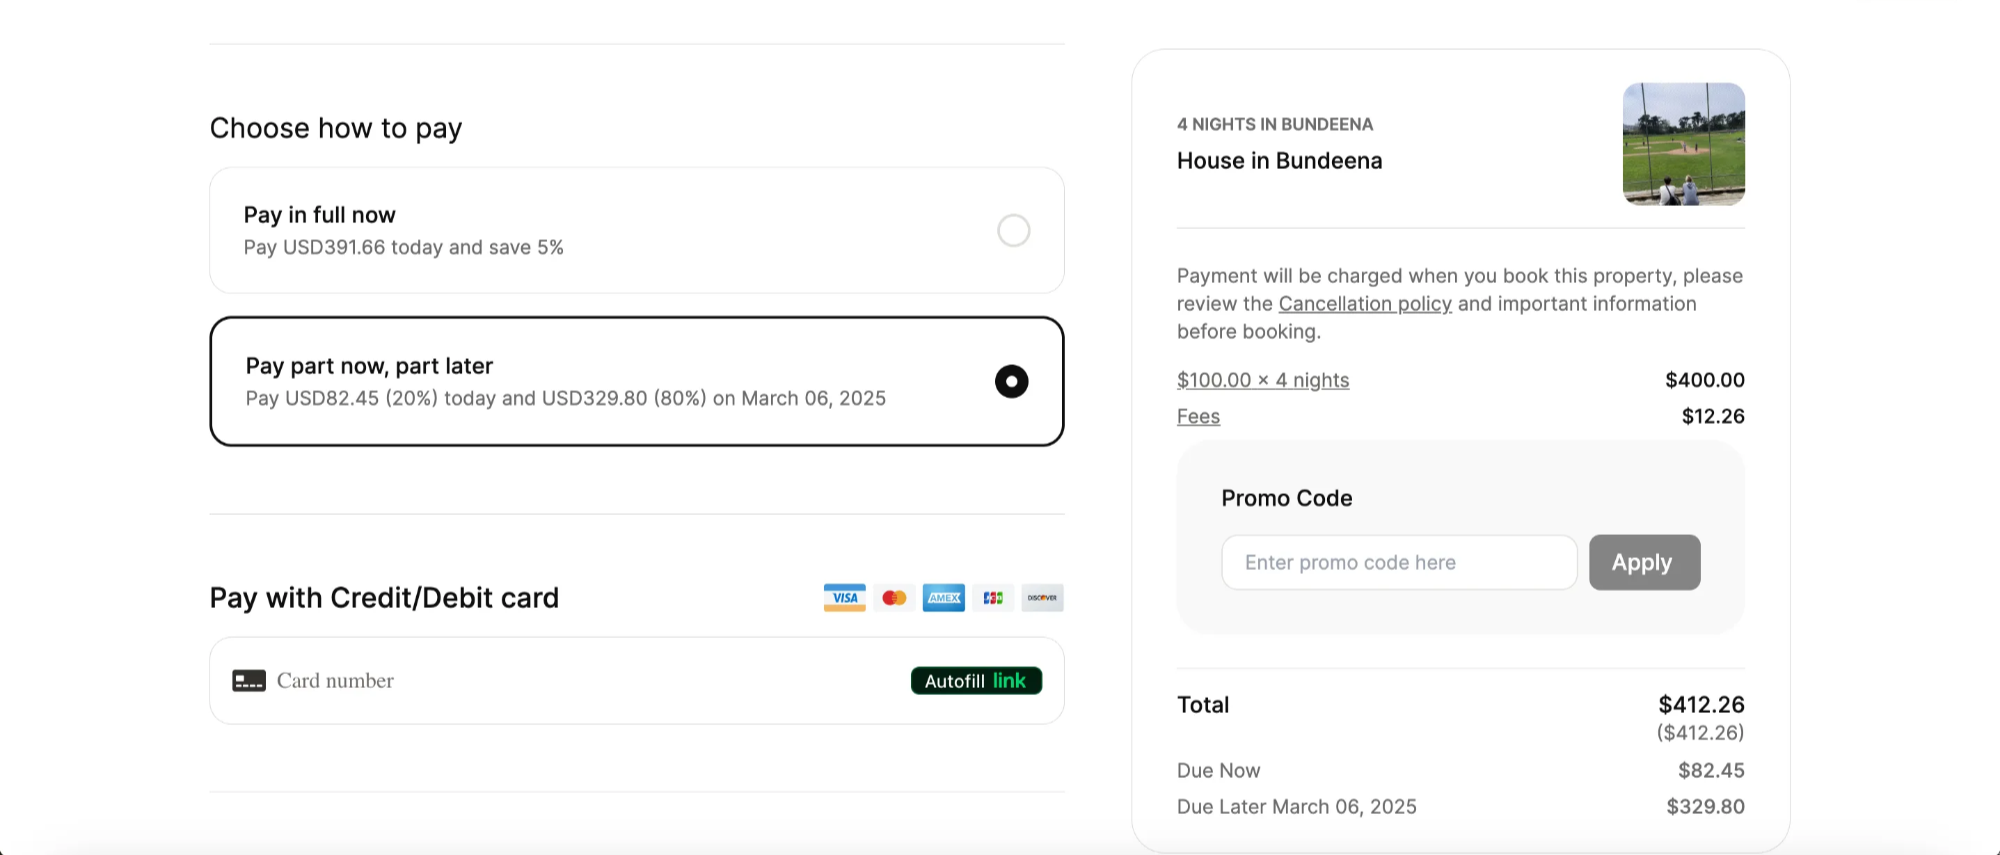Click the House in Bundeena thumbnail photo
2000x855 pixels.
(x=1683, y=145)
